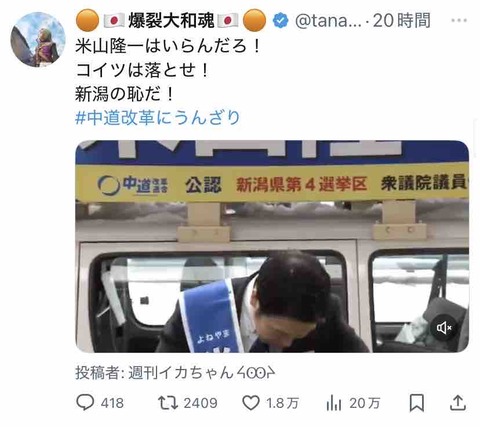Click the 2409 retweet count

click(201, 403)
